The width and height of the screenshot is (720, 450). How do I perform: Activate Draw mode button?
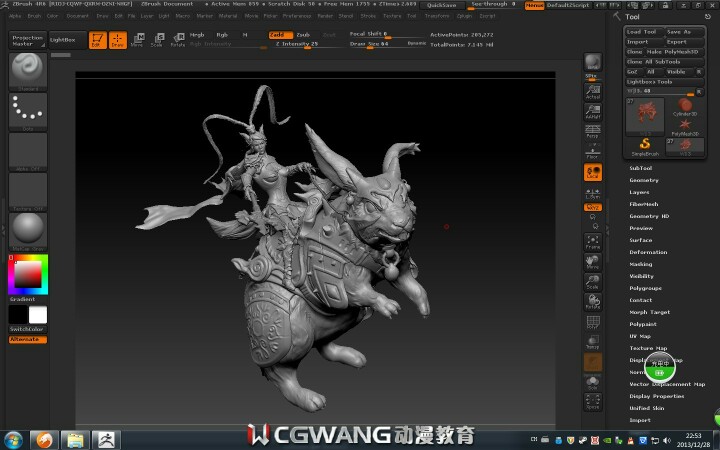pyautogui.click(x=118, y=40)
